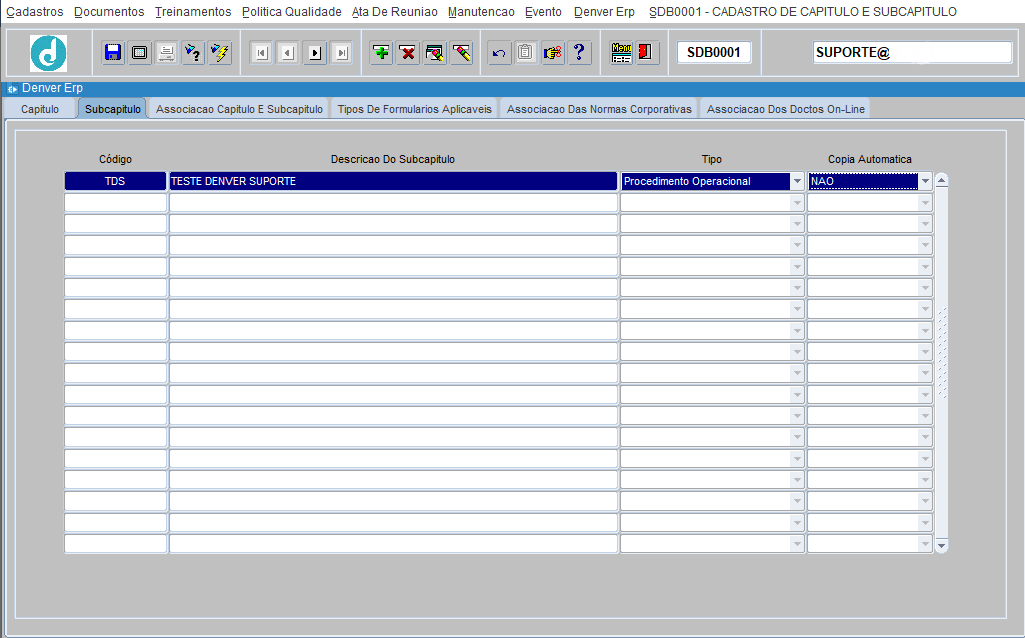
Task: Switch to the Capitulo tab
Action: coord(40,109)
